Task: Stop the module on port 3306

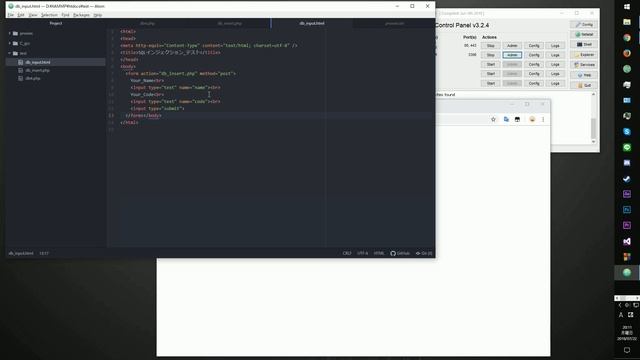Action: [491, 55]
